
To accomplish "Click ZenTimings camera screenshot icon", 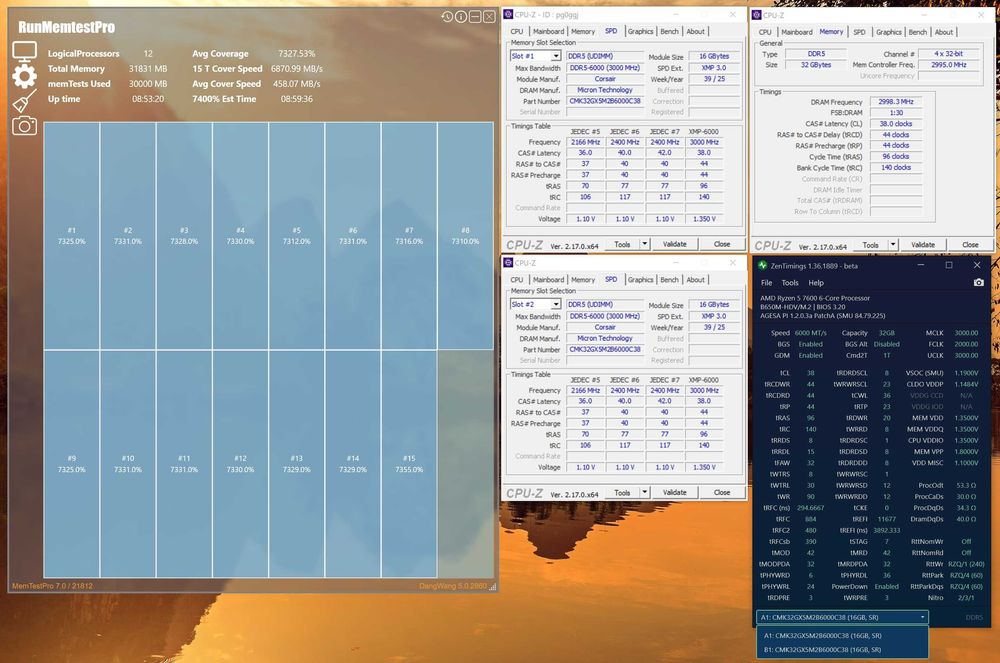I will point(978,283).
